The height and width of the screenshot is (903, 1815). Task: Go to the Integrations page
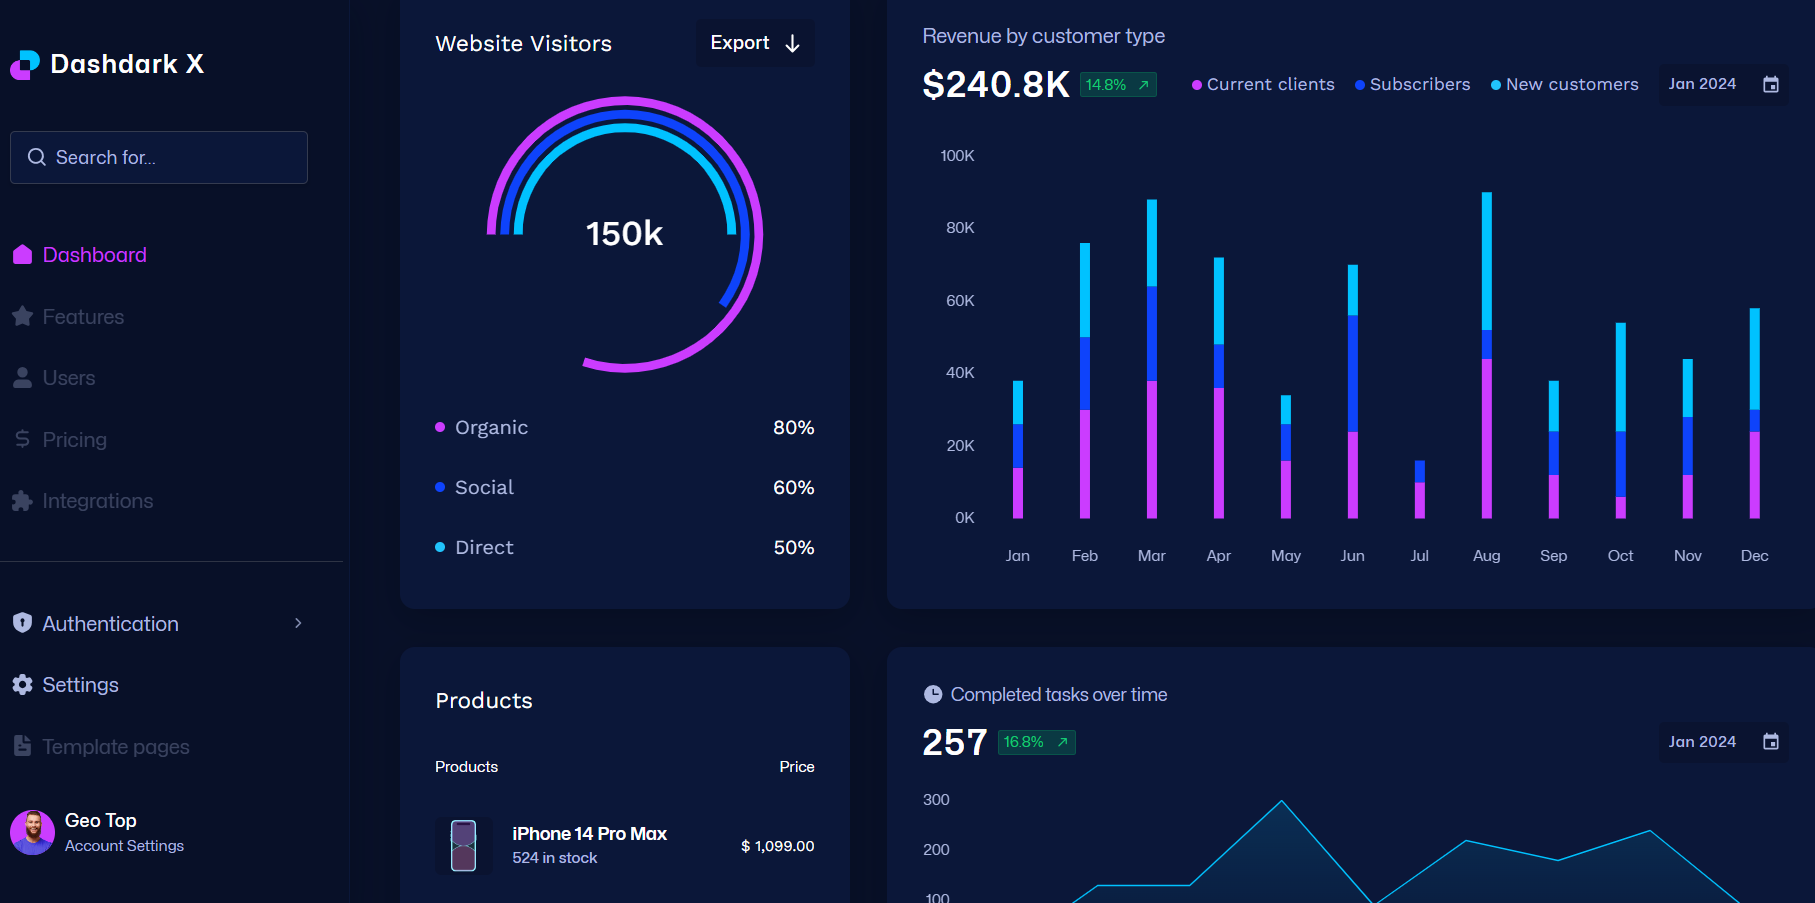pos(97,501)
